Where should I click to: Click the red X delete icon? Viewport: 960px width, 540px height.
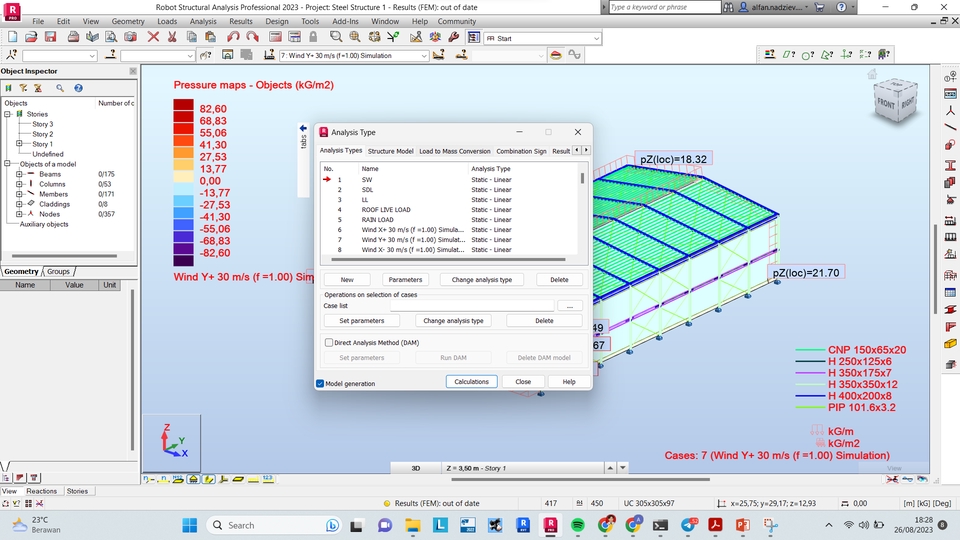coord(153,37)
